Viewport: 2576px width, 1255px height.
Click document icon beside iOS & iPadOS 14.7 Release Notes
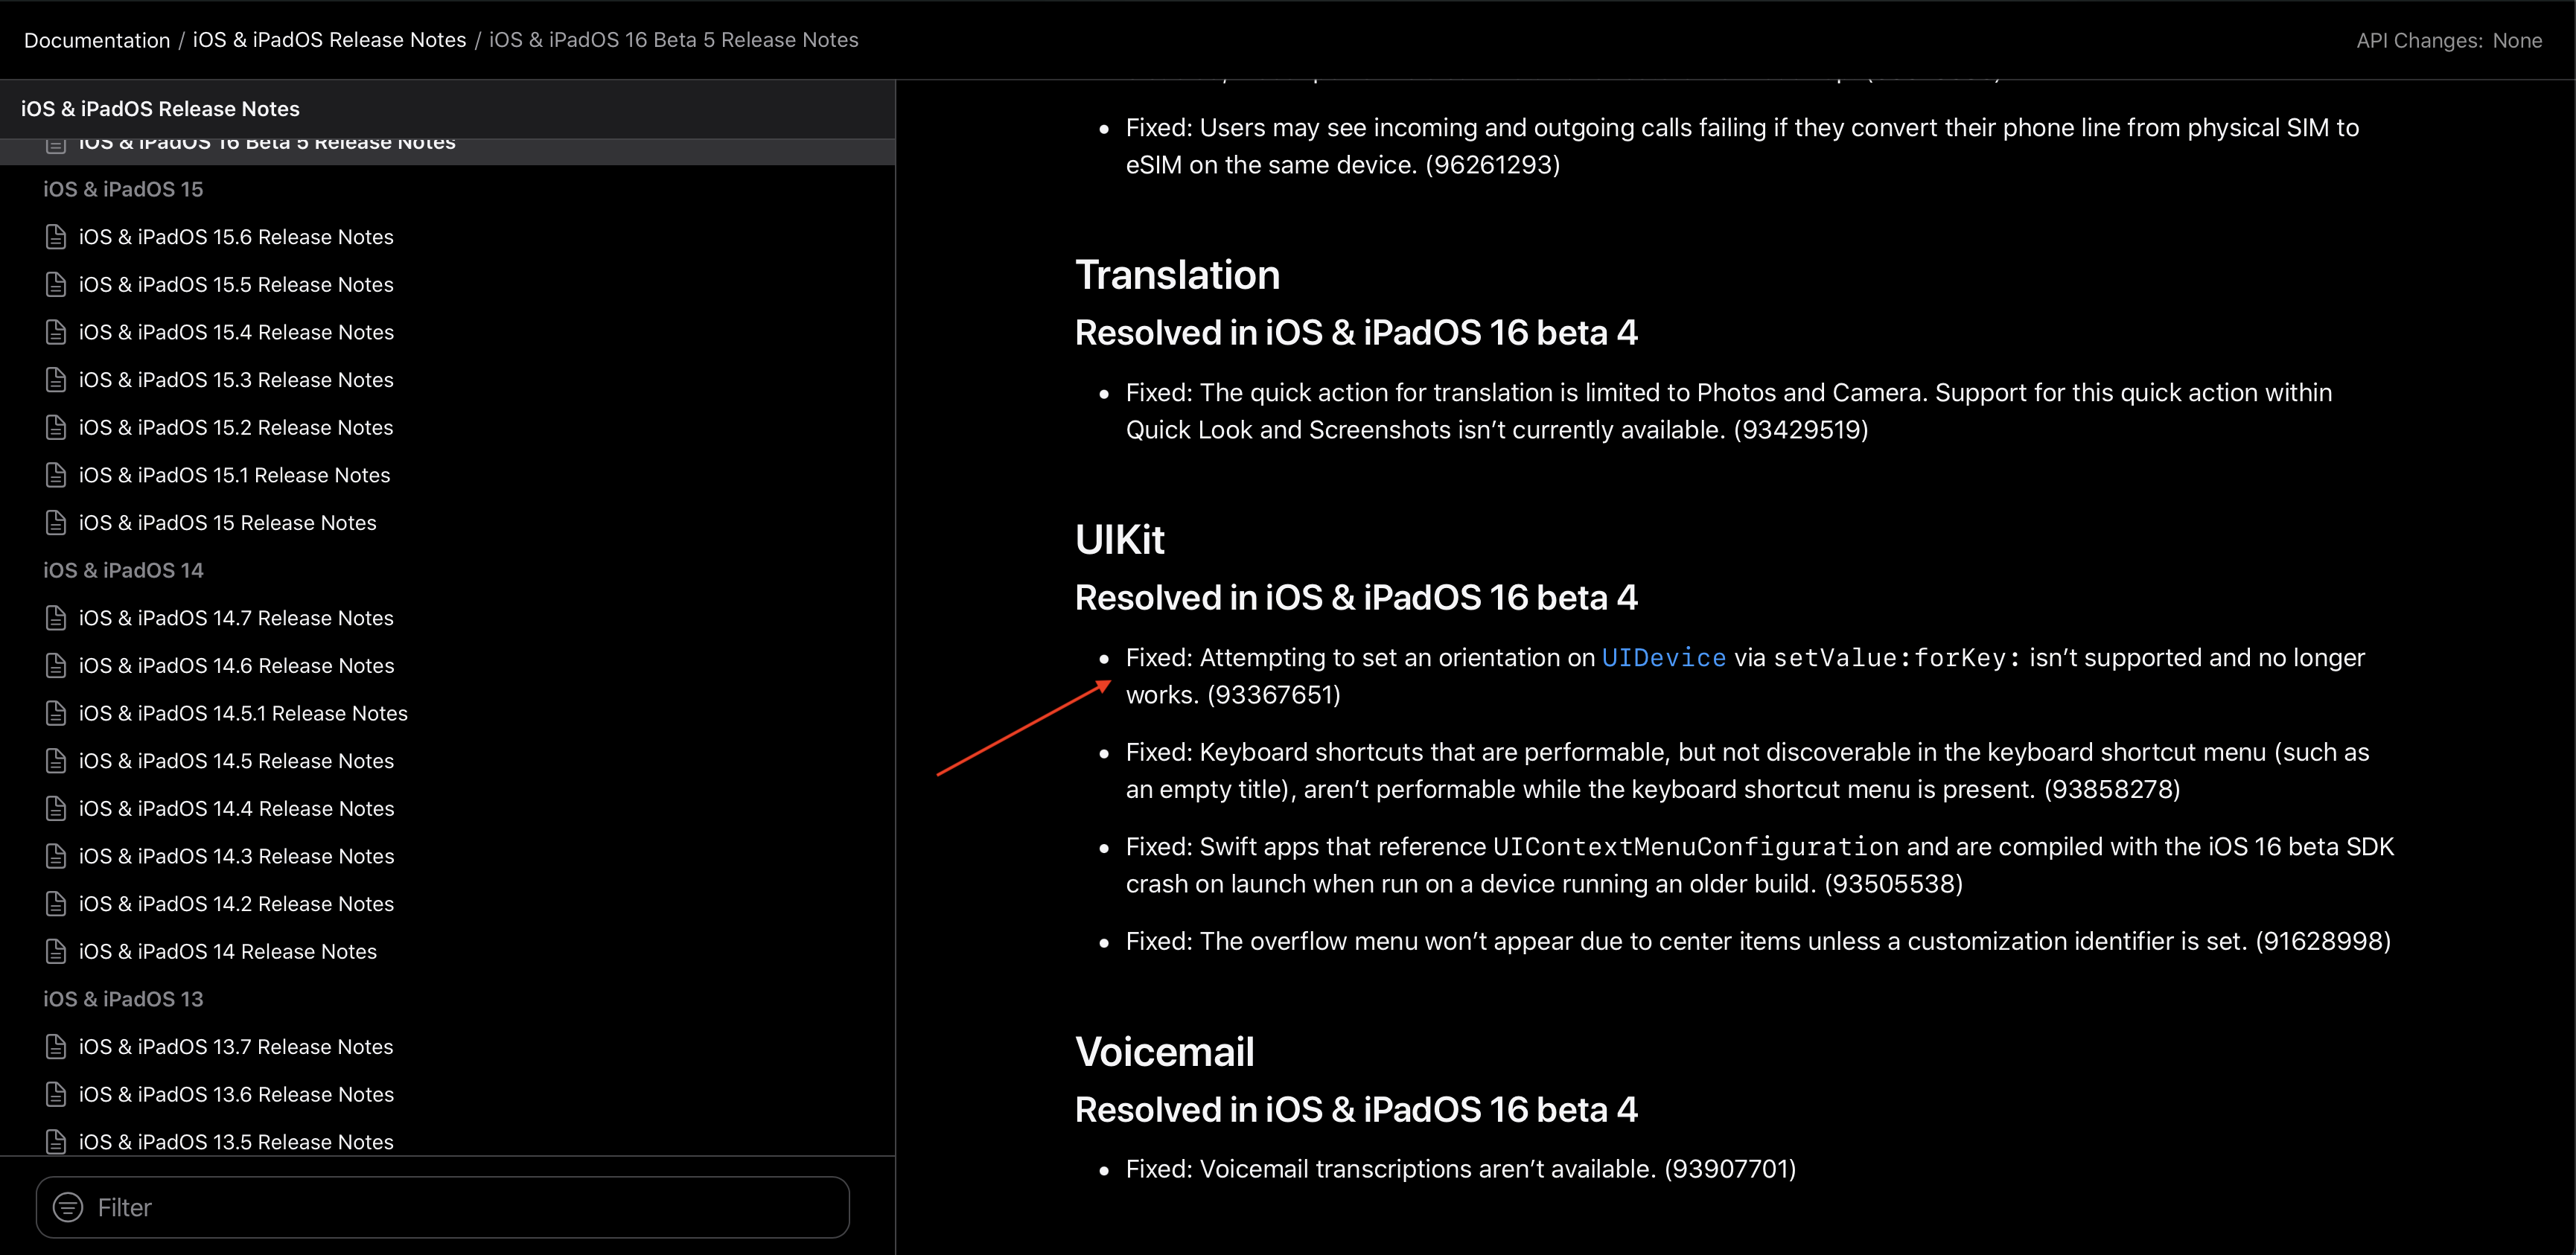(x=56, y=618)
